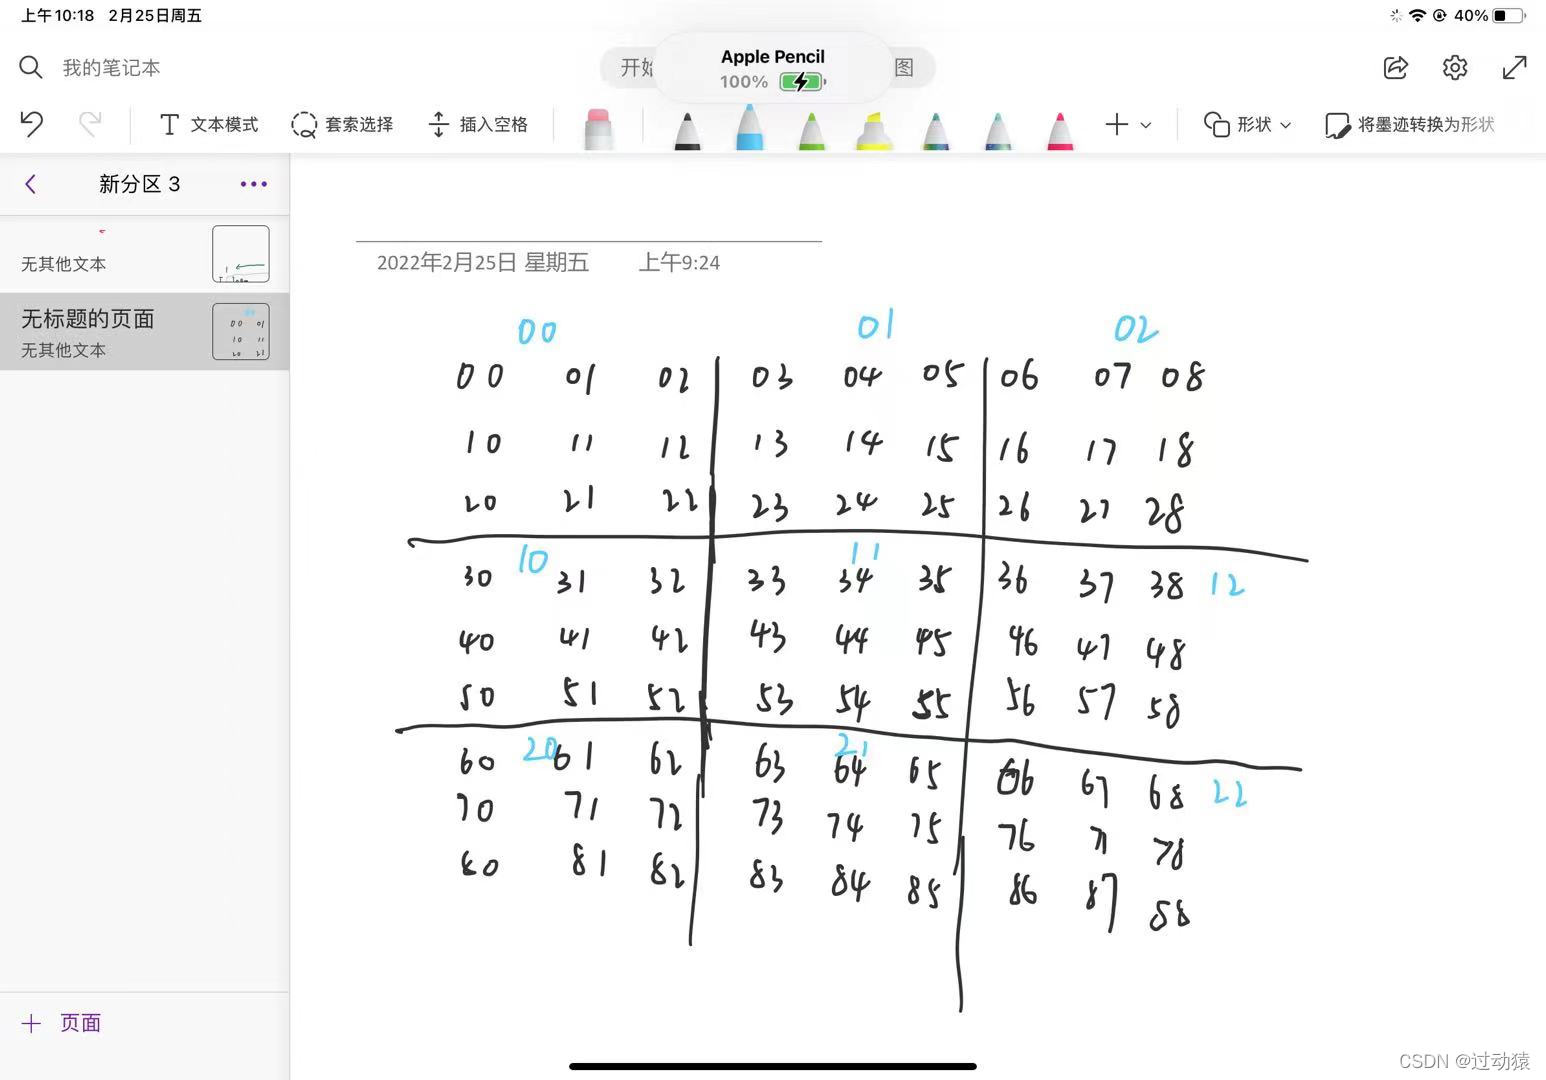The height and width of the screenshot is (1080, 1546).
Task: Click the redo arrow icon
Action: click(90, 124)
